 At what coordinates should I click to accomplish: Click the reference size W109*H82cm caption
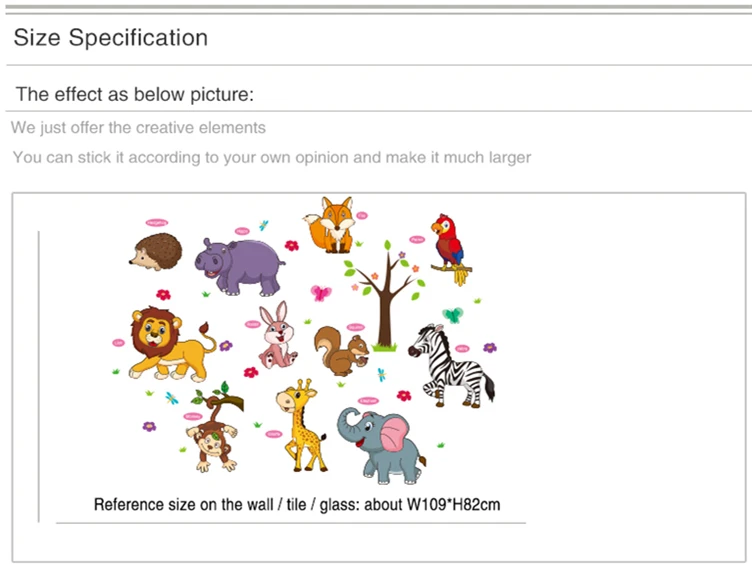coord(297,505)
